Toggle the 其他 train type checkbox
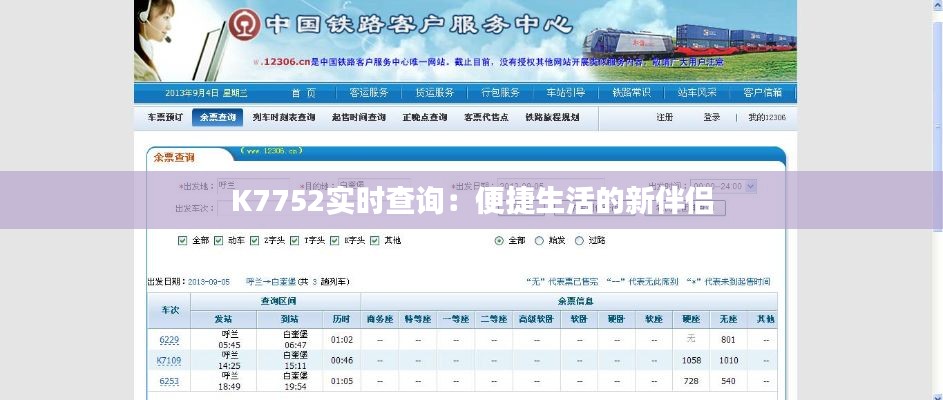Viewport: 943px width, 400px height. (x=375, y=241)
